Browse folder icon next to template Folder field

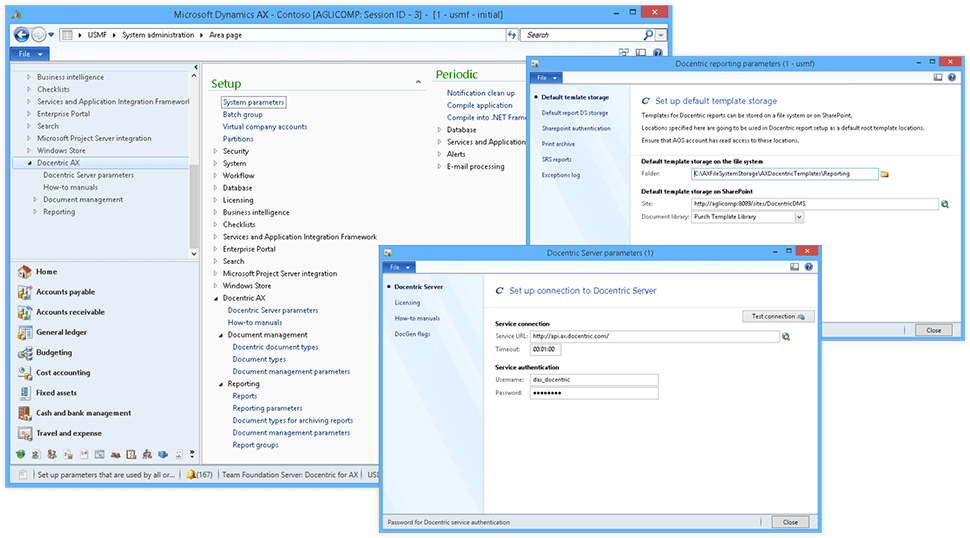pyautogui.click(x=885, y=174)
